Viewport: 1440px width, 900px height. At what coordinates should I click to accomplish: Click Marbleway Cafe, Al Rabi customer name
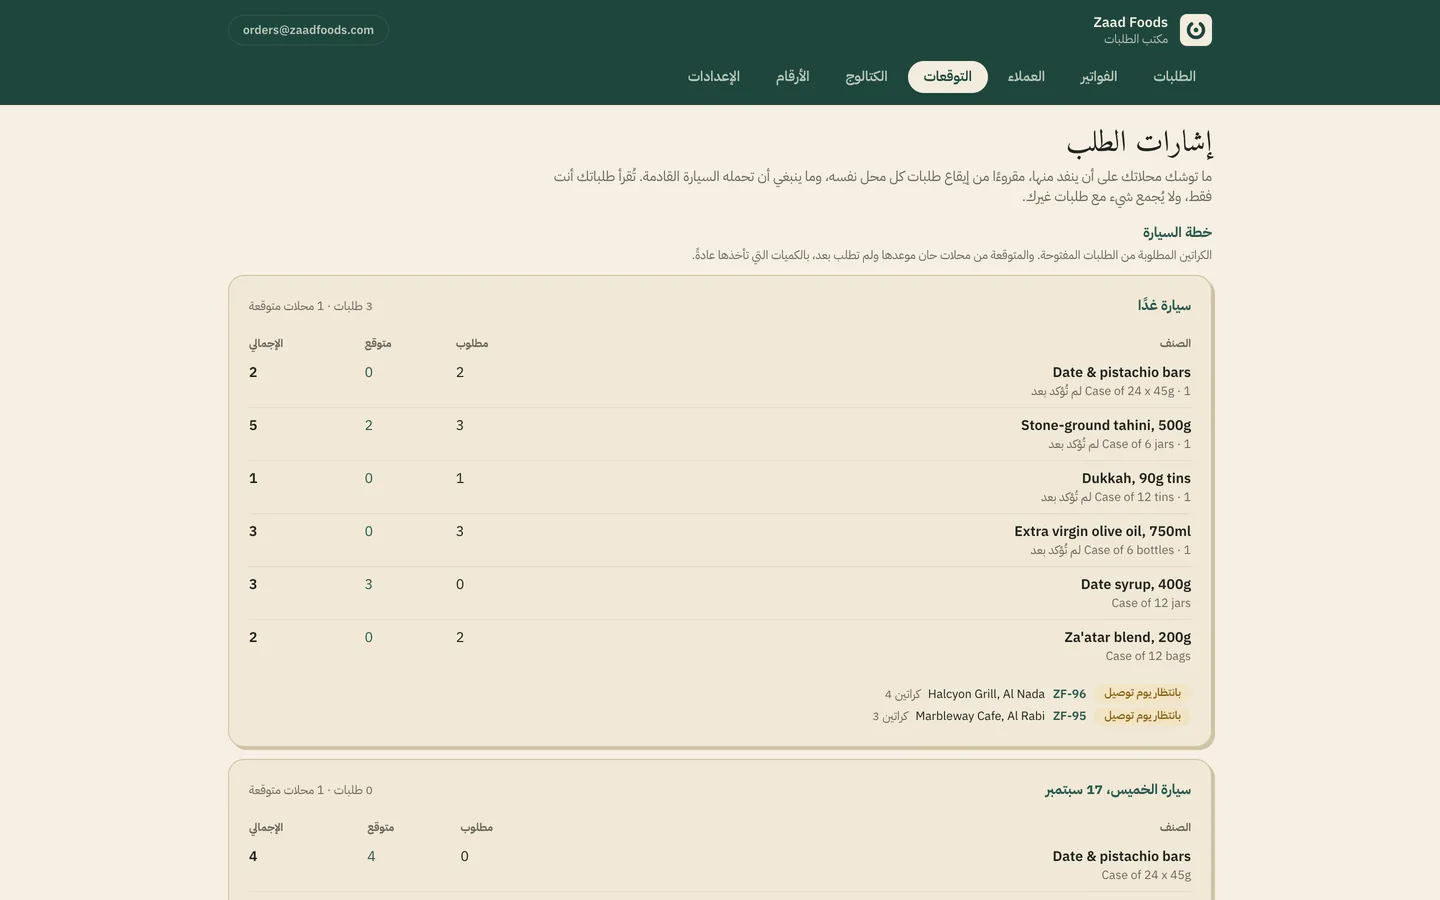(x=980, y=716)
